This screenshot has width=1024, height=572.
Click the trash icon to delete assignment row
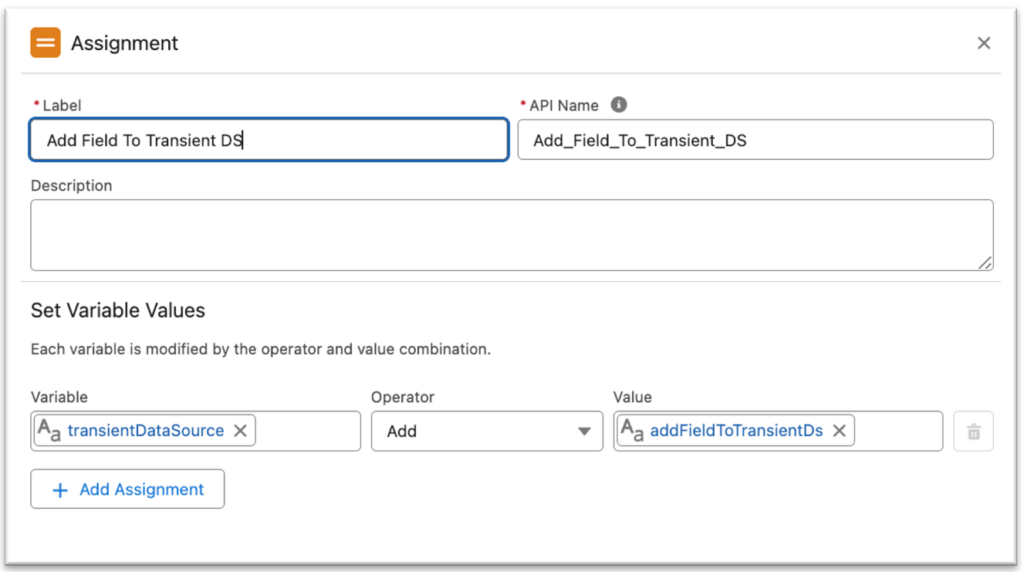973,432
